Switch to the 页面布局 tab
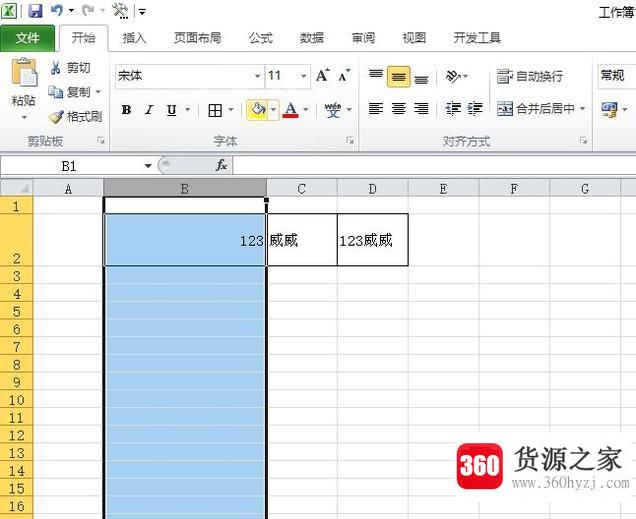This screenshot has height=519, width=636. tap(198, 38)
